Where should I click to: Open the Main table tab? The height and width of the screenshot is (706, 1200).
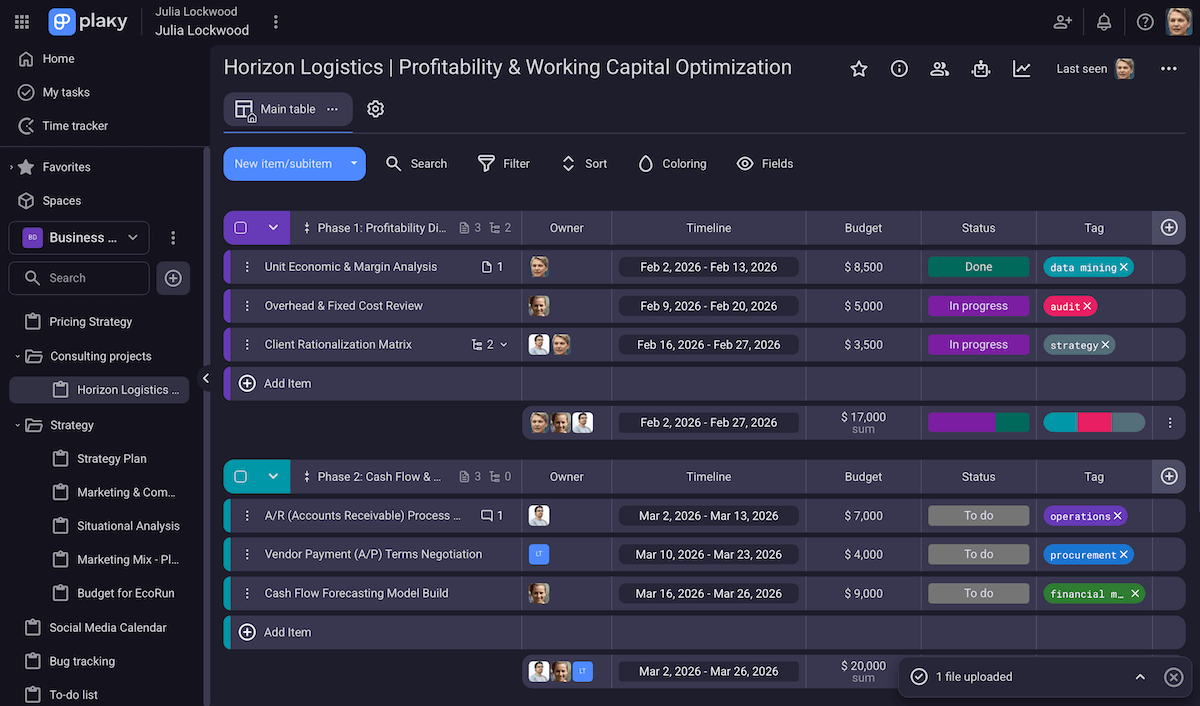coord(287,109)
